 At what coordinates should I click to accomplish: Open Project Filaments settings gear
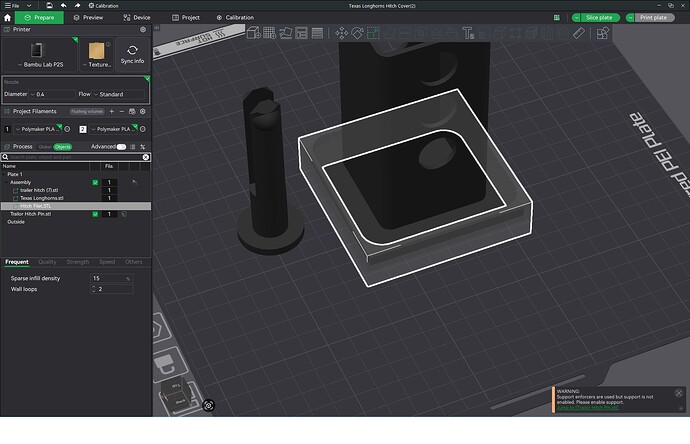143,112
